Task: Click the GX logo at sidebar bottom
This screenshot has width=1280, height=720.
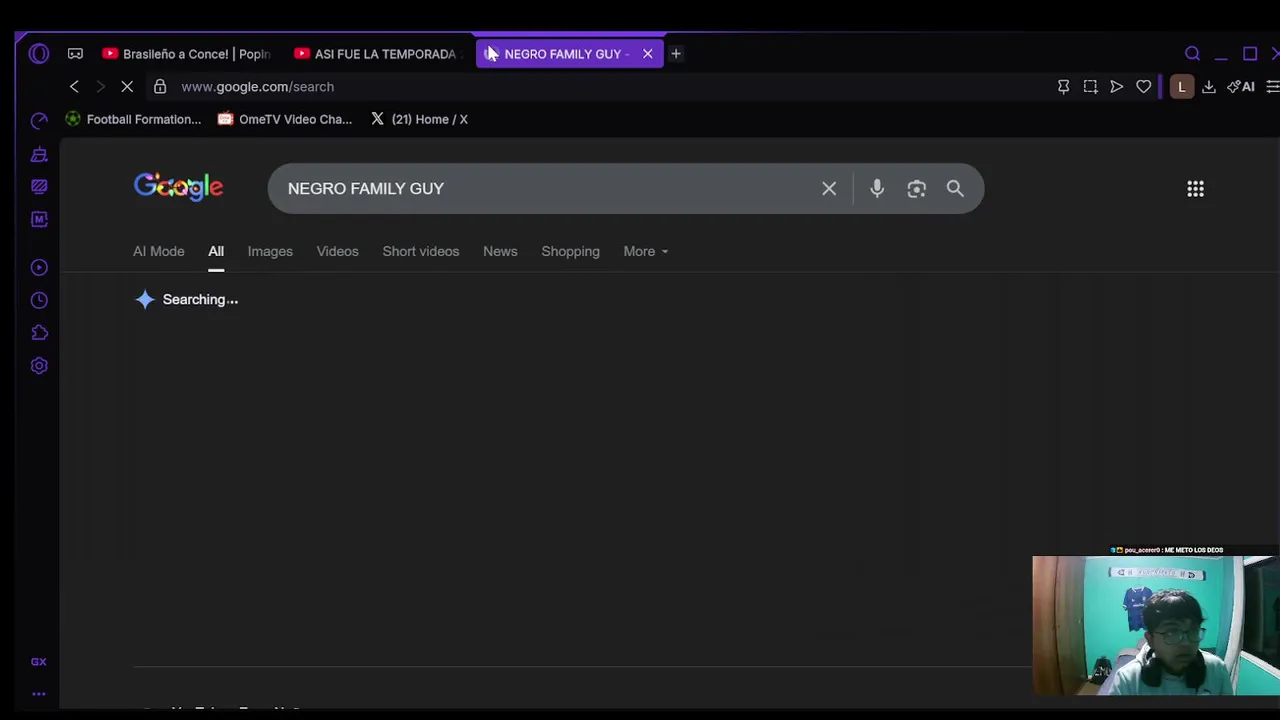Action: click(x=39, y=662)
